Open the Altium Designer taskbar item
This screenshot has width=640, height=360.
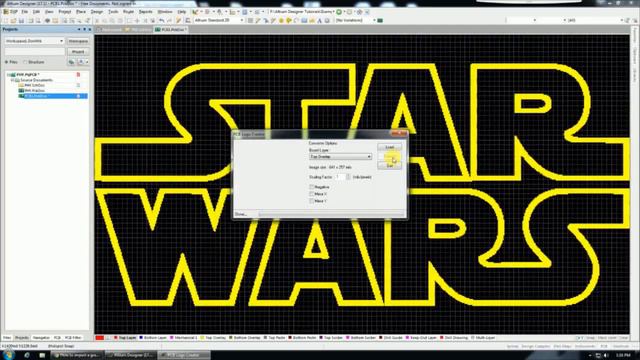(x=131, y=355)
